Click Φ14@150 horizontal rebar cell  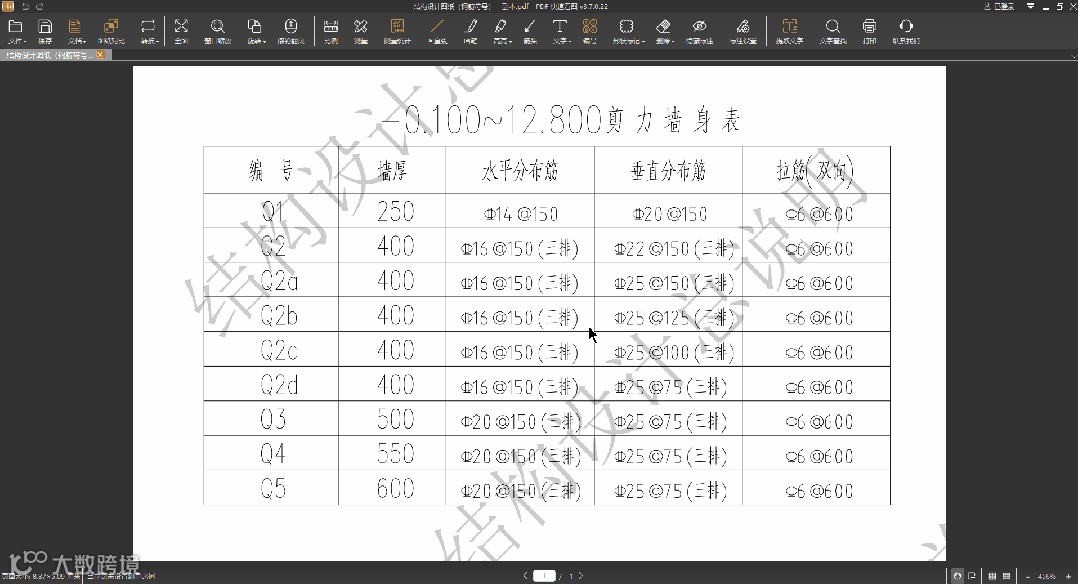tap(520, 215)
